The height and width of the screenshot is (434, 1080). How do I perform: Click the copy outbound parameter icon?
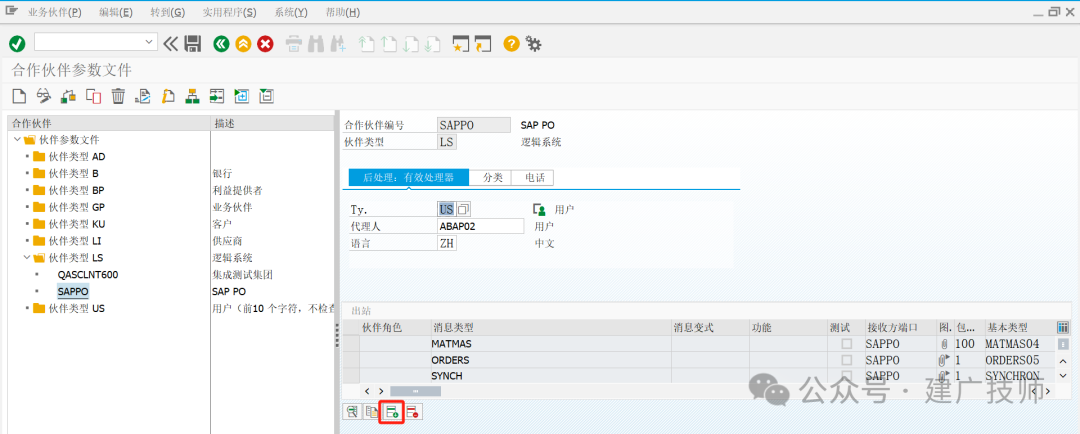tap(372, 412)
